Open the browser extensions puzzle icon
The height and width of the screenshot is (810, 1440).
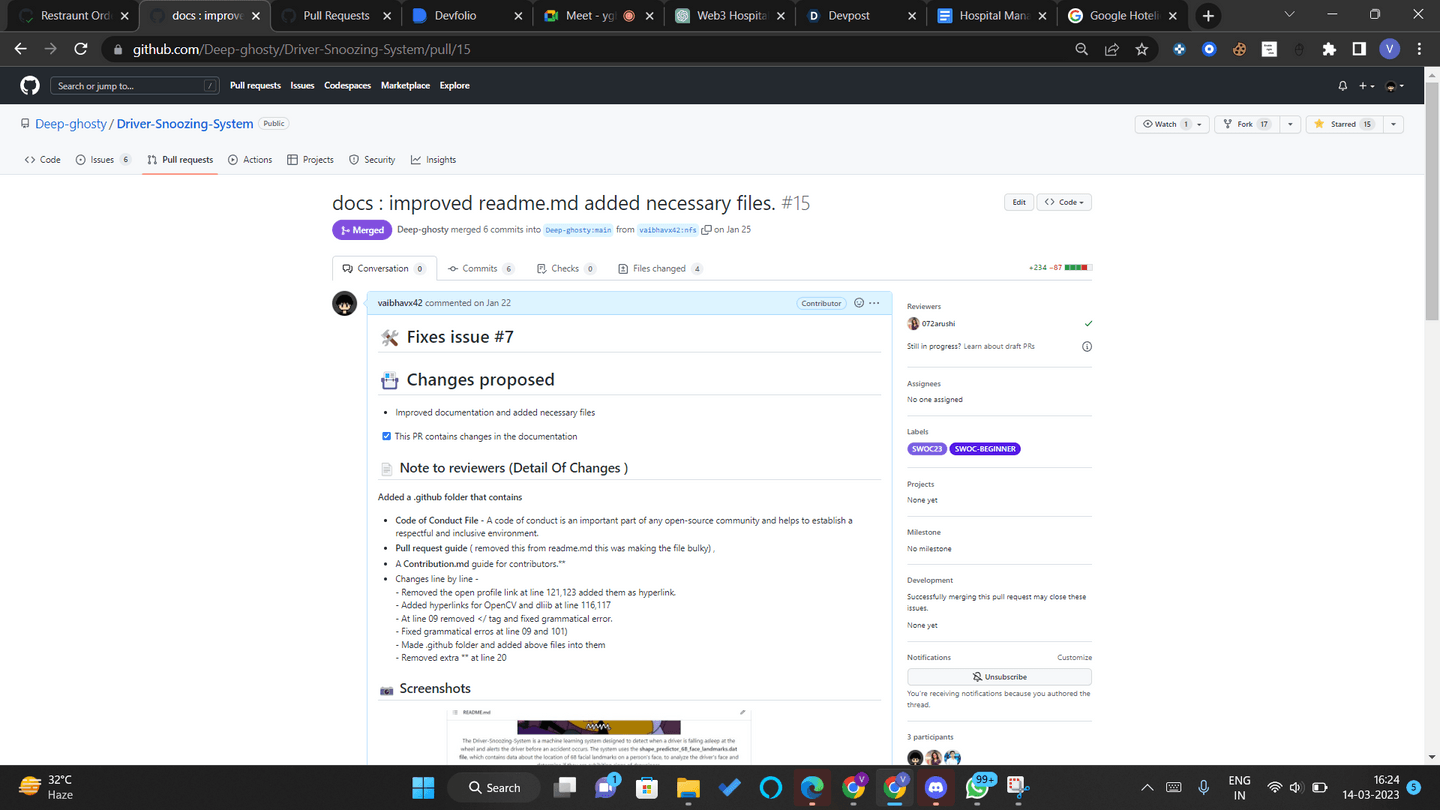(1329, 49)
